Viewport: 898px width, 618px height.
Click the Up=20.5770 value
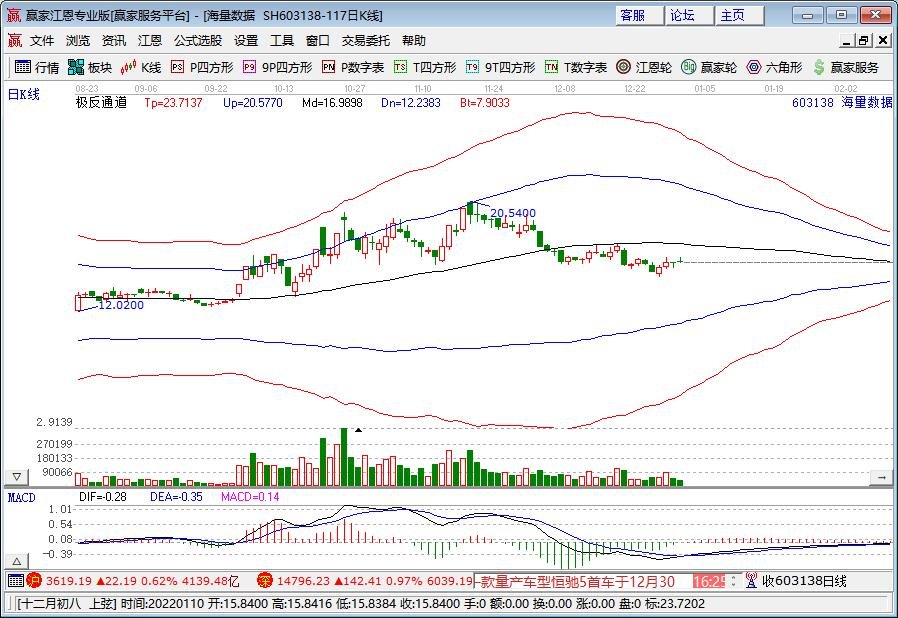[253, 103]
